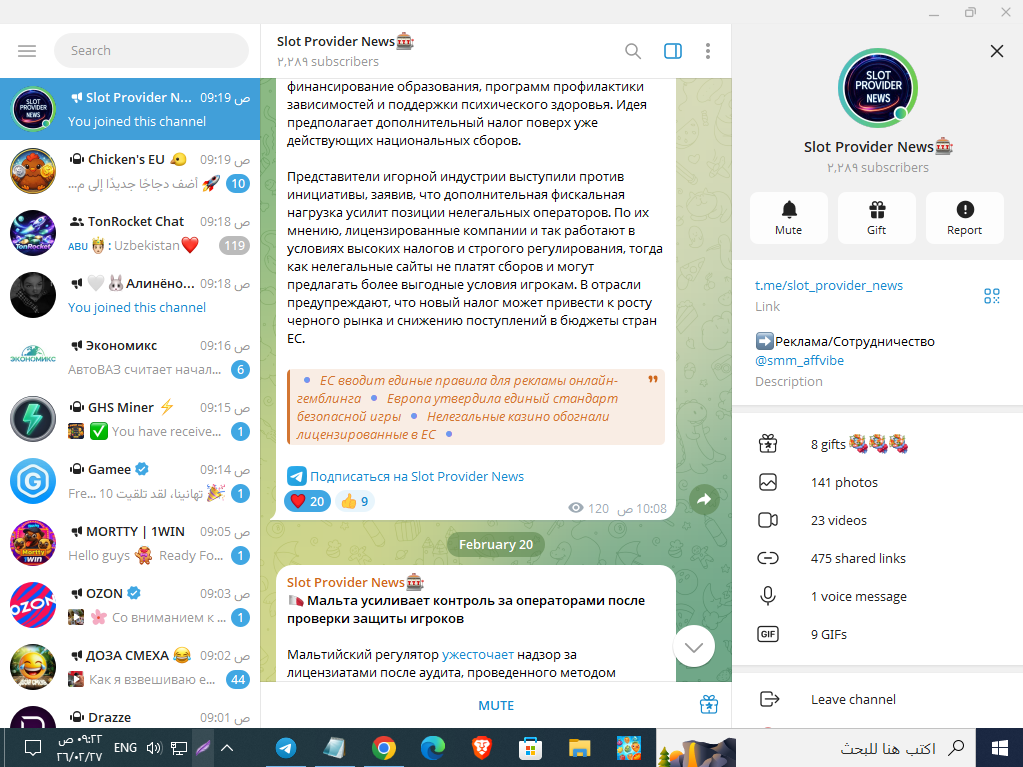Open the TonRocket Chat conversation
The image size is (1023, 767).
point(130,233)
